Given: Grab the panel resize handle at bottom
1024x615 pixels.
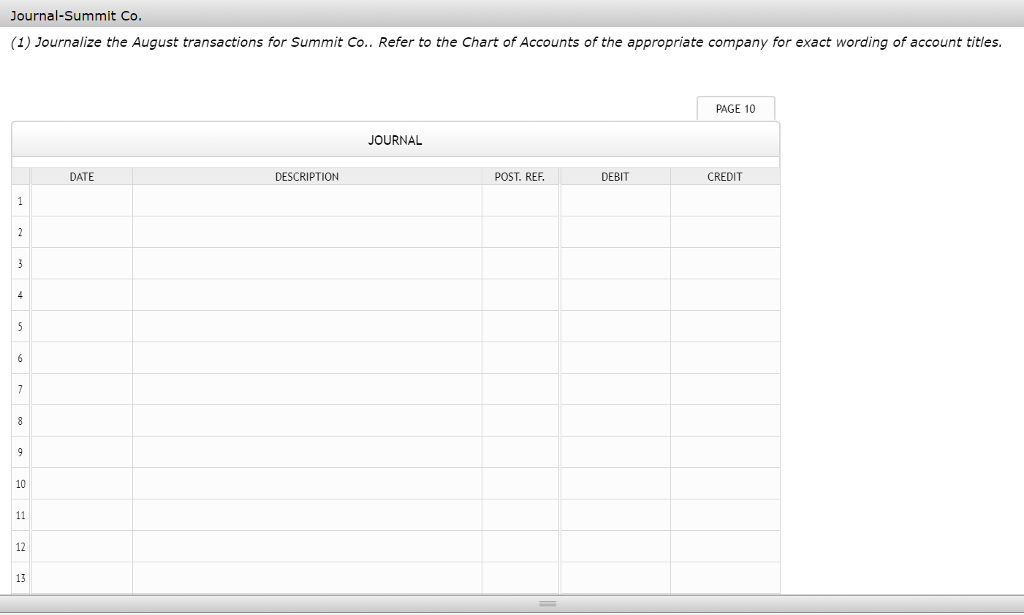Looking at the screenshot, I should [547, 604].
